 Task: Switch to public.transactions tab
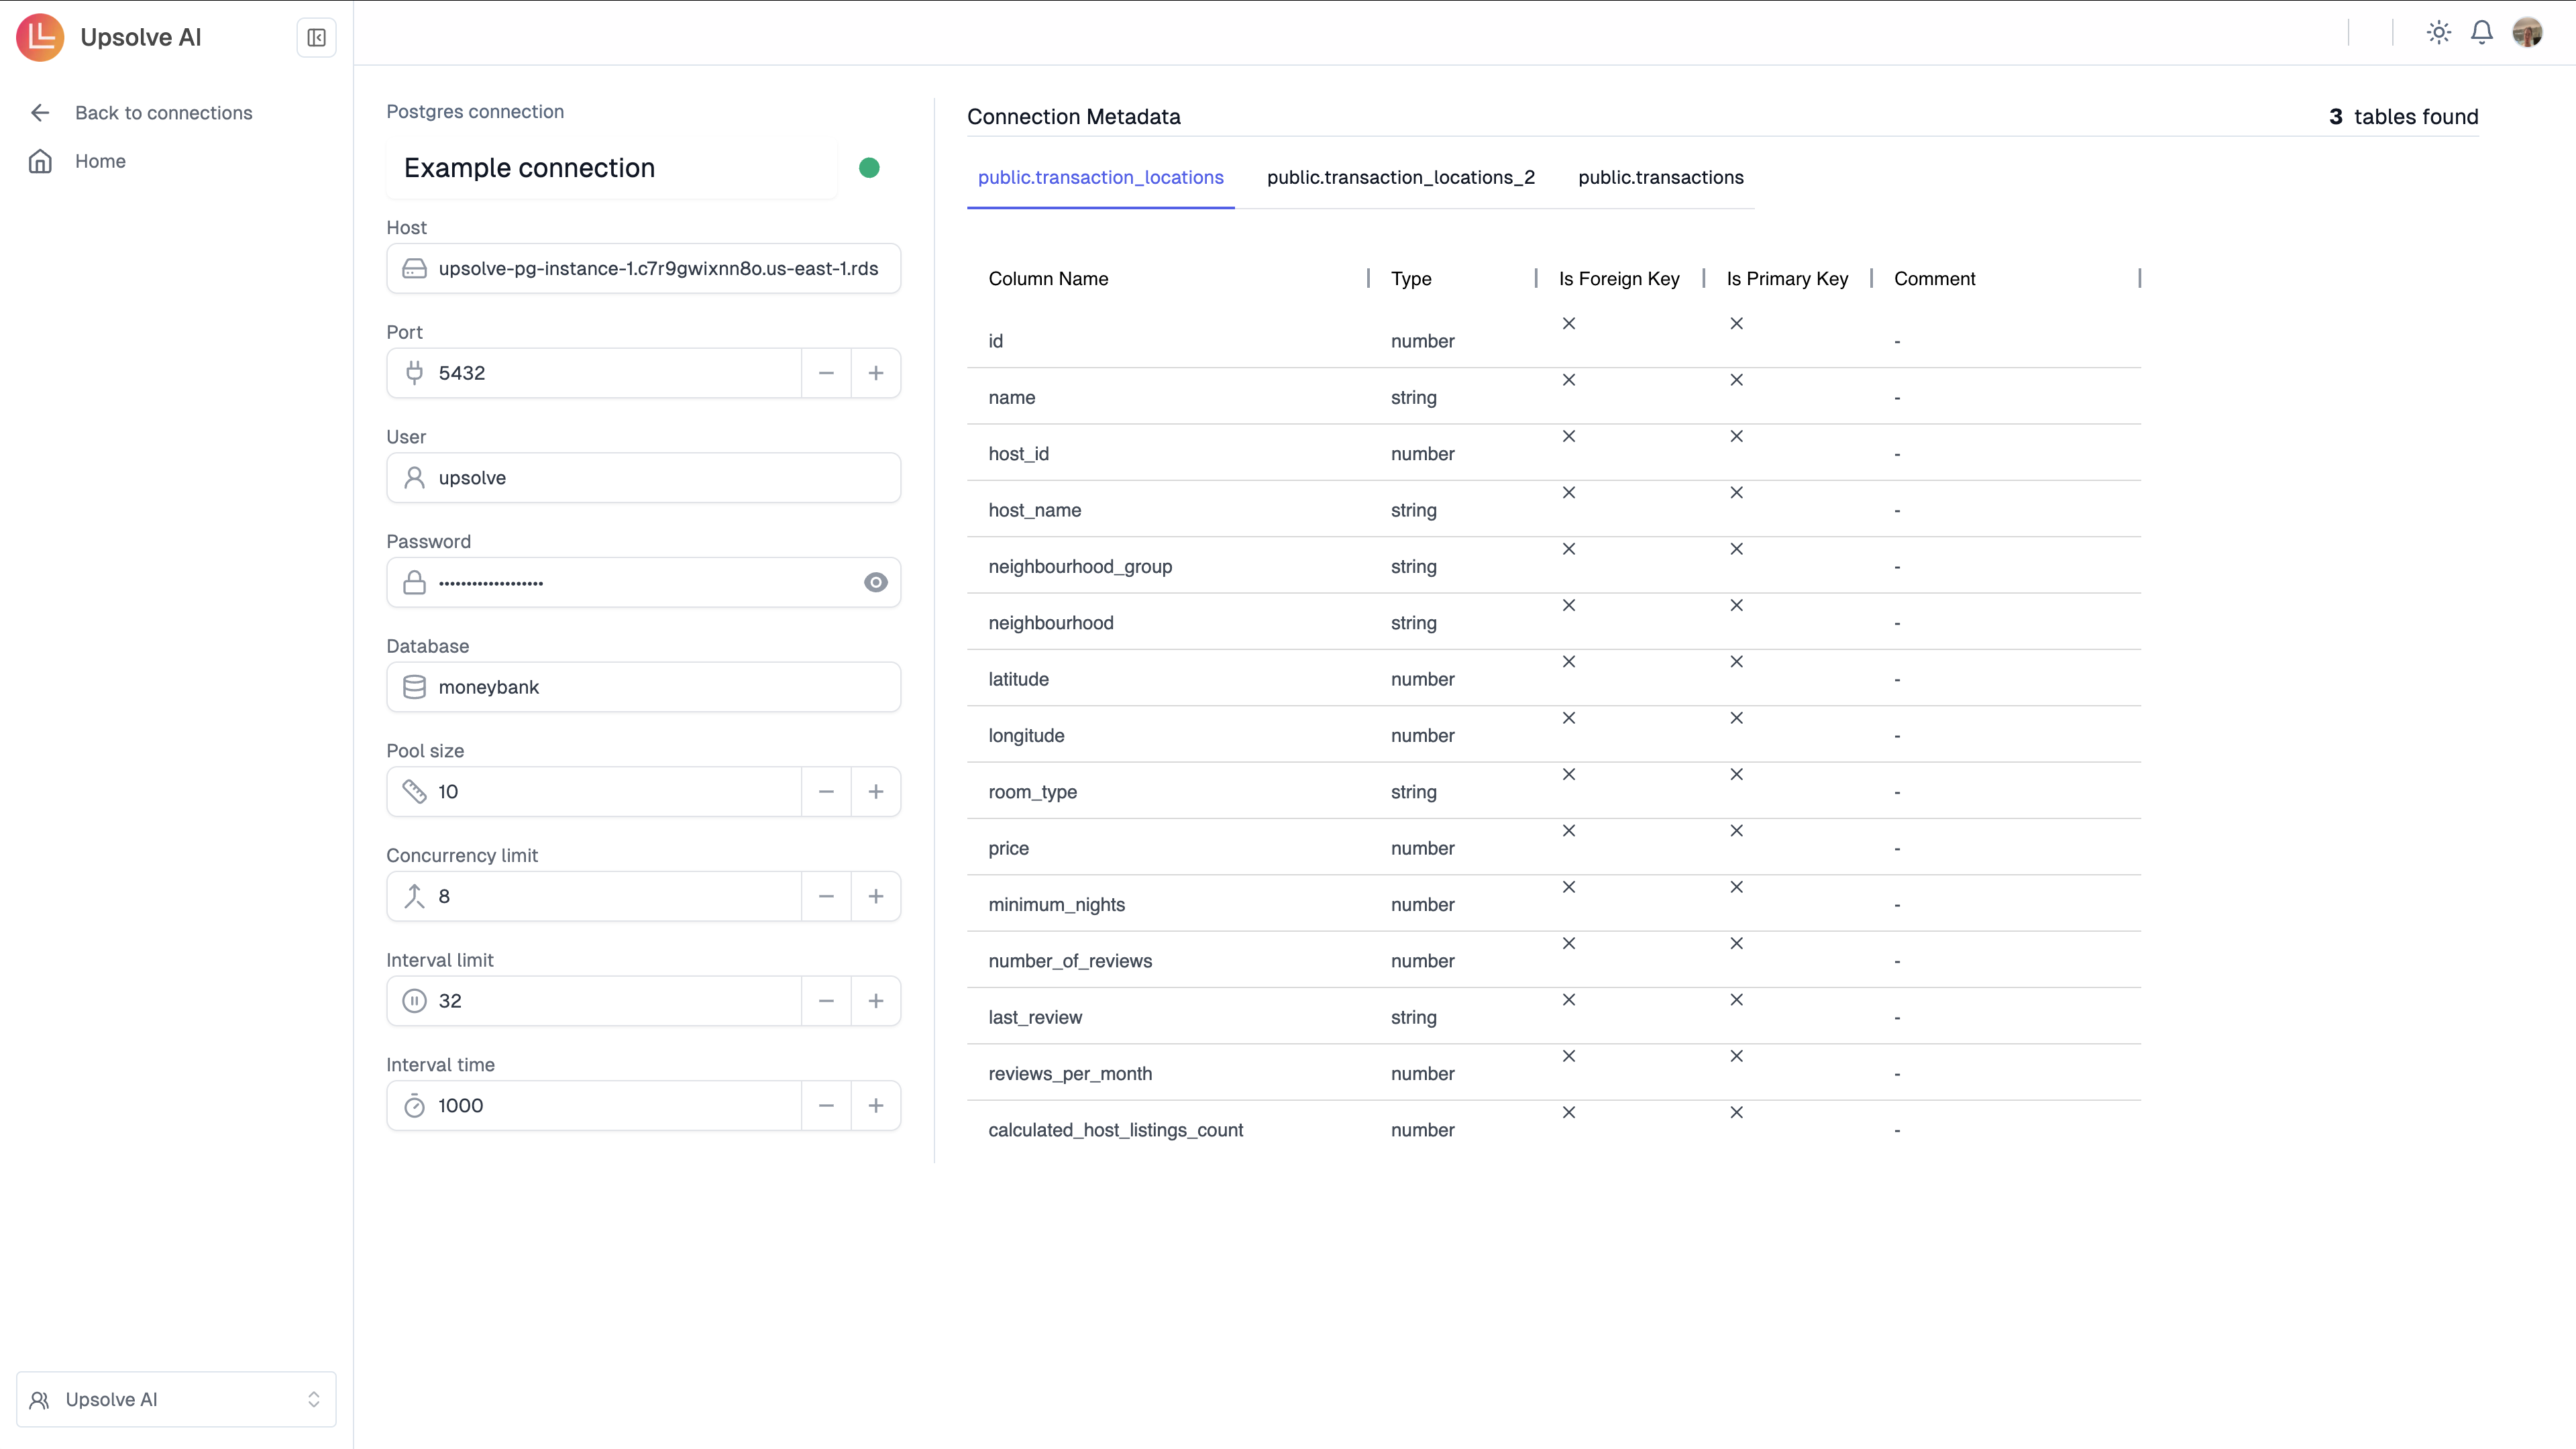1660,178
